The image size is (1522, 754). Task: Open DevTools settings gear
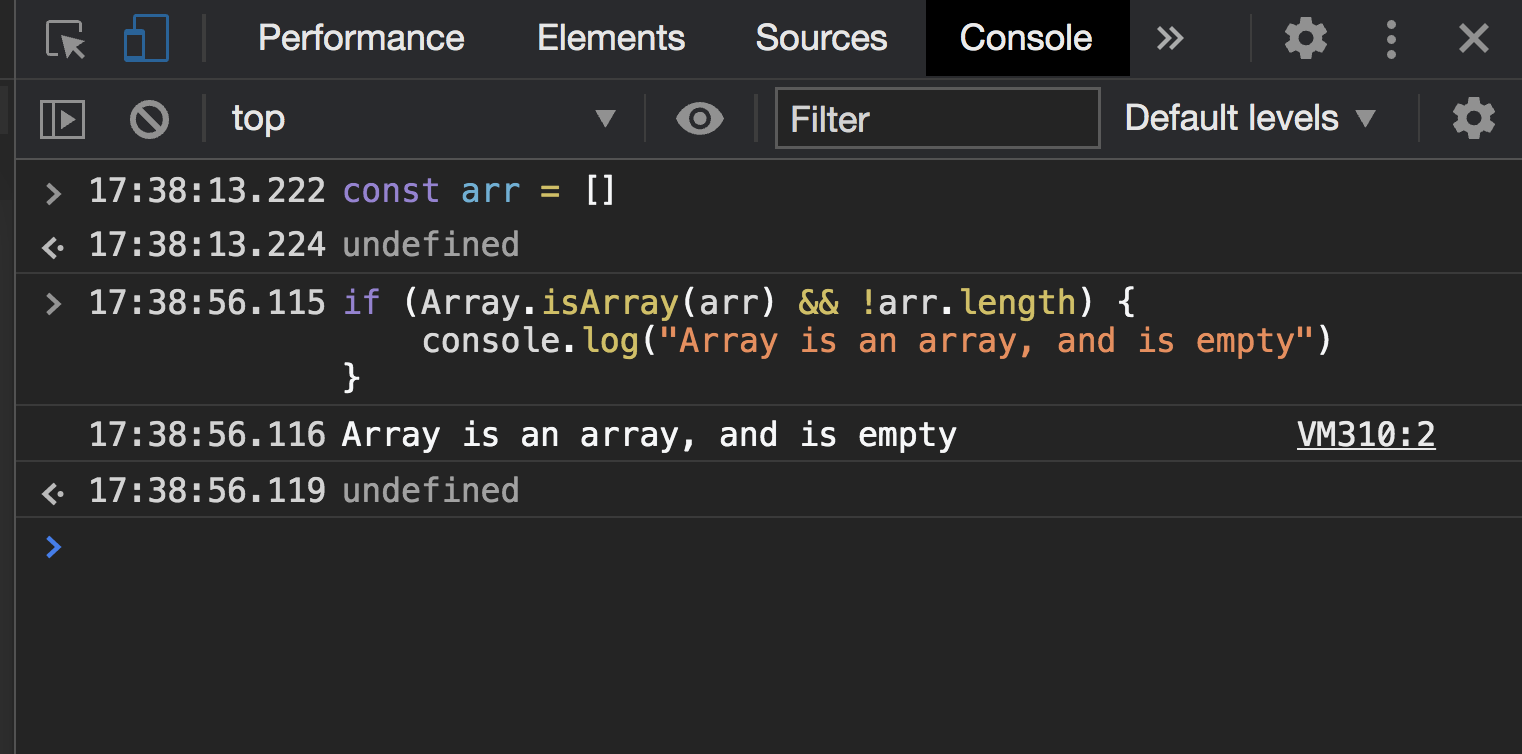[1305, 38]
